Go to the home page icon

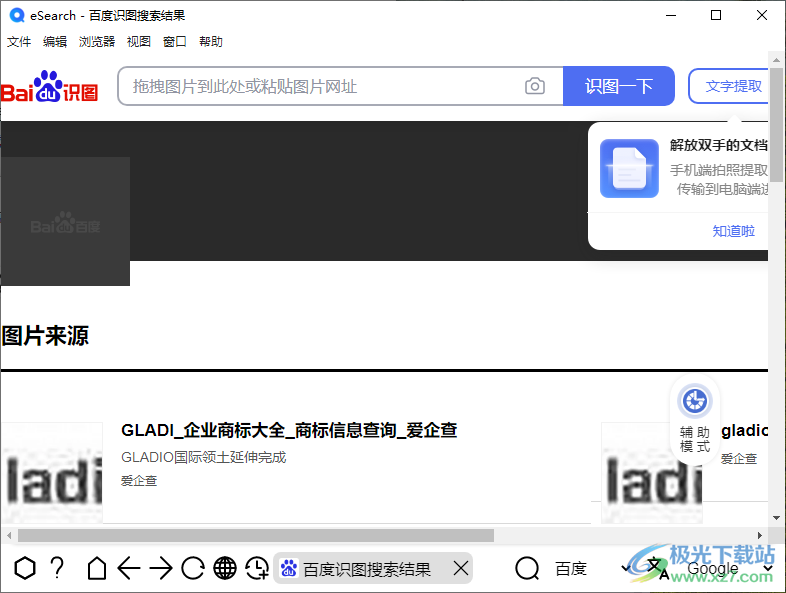97,568
